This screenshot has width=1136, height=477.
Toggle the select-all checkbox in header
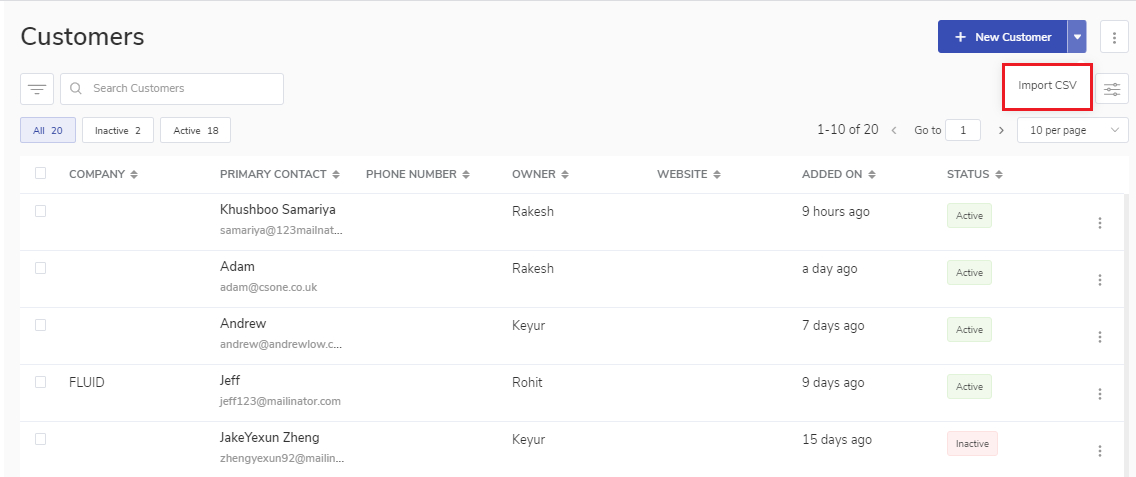(x=41, y=173)
